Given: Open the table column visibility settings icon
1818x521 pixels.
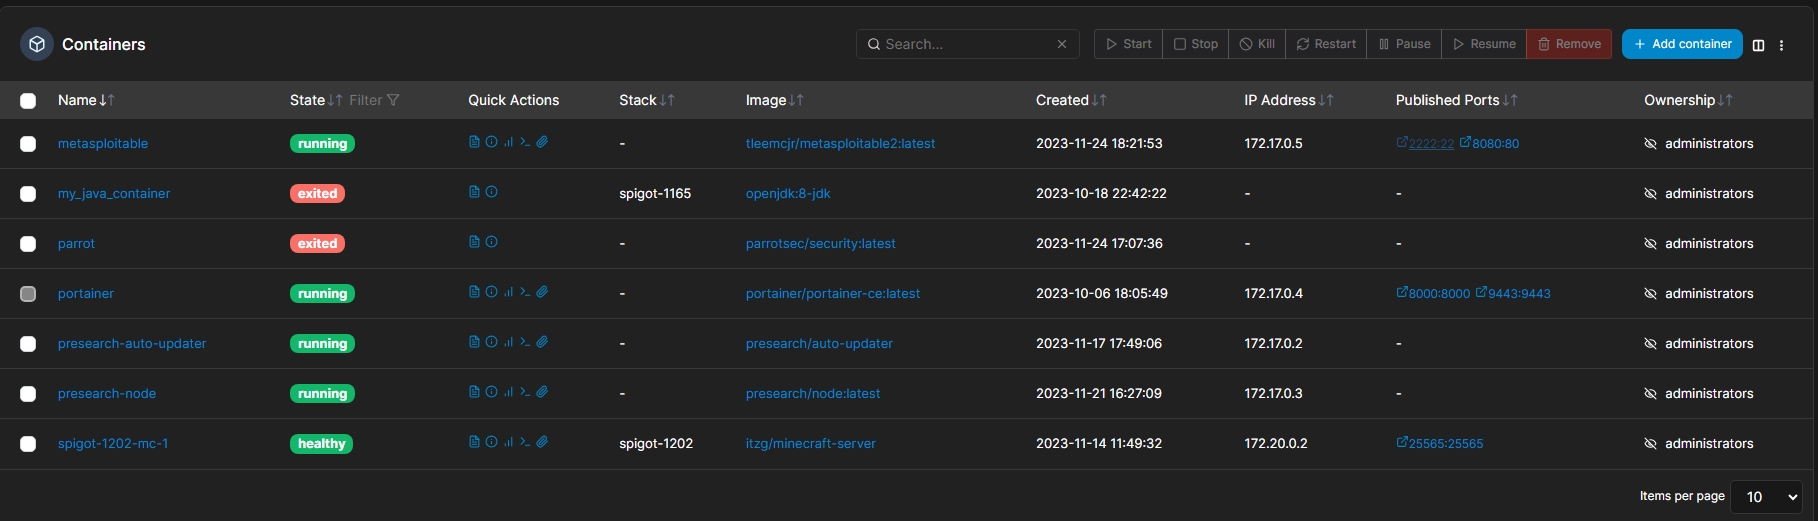Looking at the screenshot, I should (1758, 45).
